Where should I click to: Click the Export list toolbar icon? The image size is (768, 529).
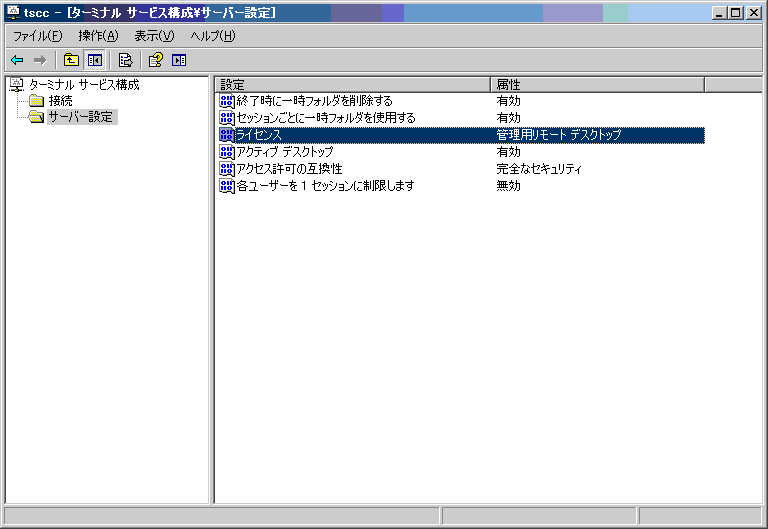pos(125,60)
